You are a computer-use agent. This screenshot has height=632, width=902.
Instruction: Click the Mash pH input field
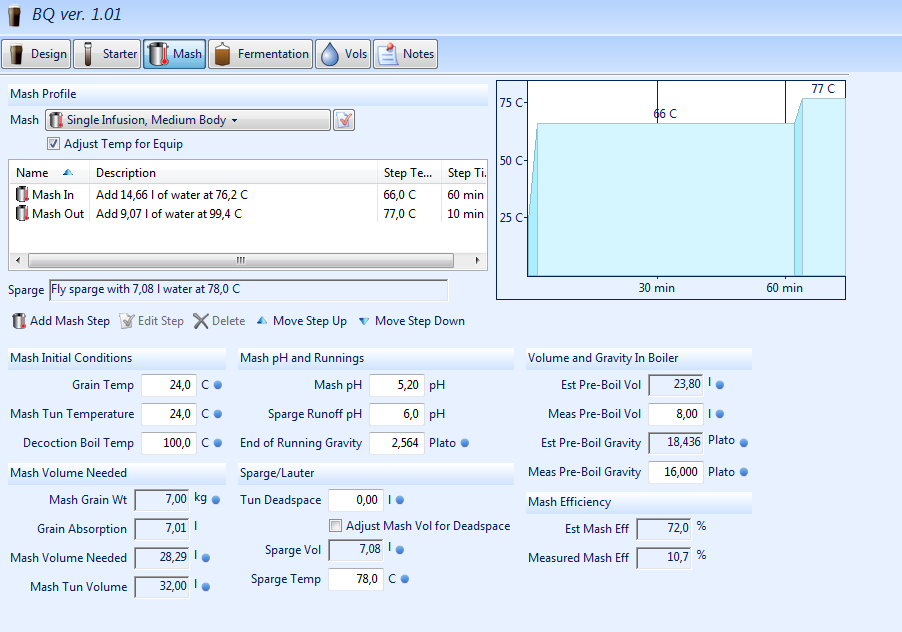[x=396, y=385]
